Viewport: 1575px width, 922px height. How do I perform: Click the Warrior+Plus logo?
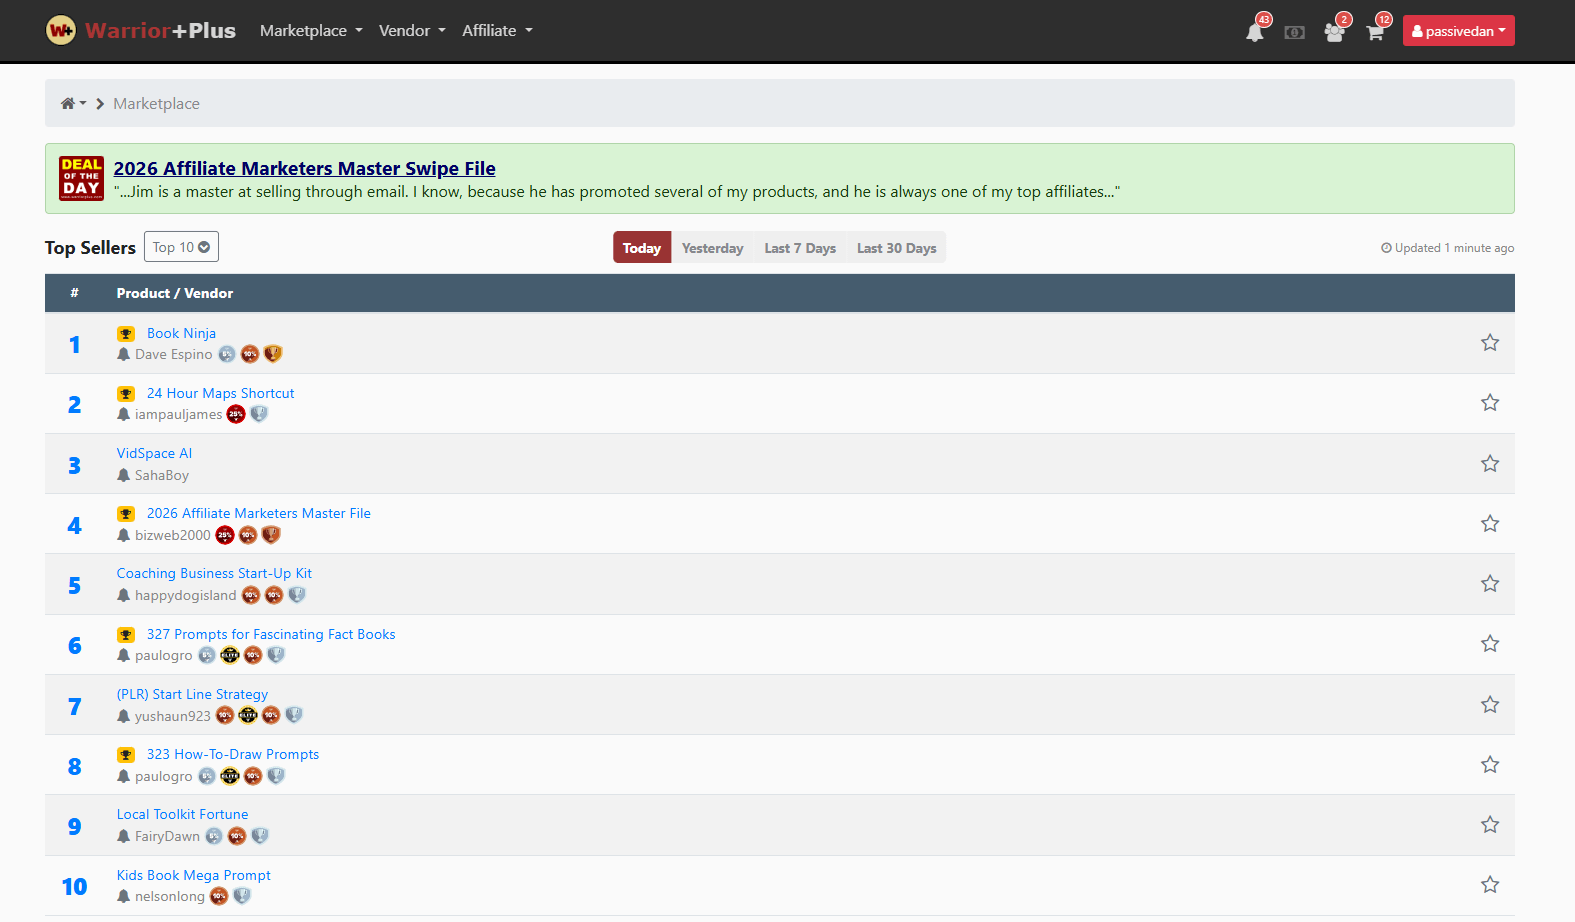tap(141, 30)
